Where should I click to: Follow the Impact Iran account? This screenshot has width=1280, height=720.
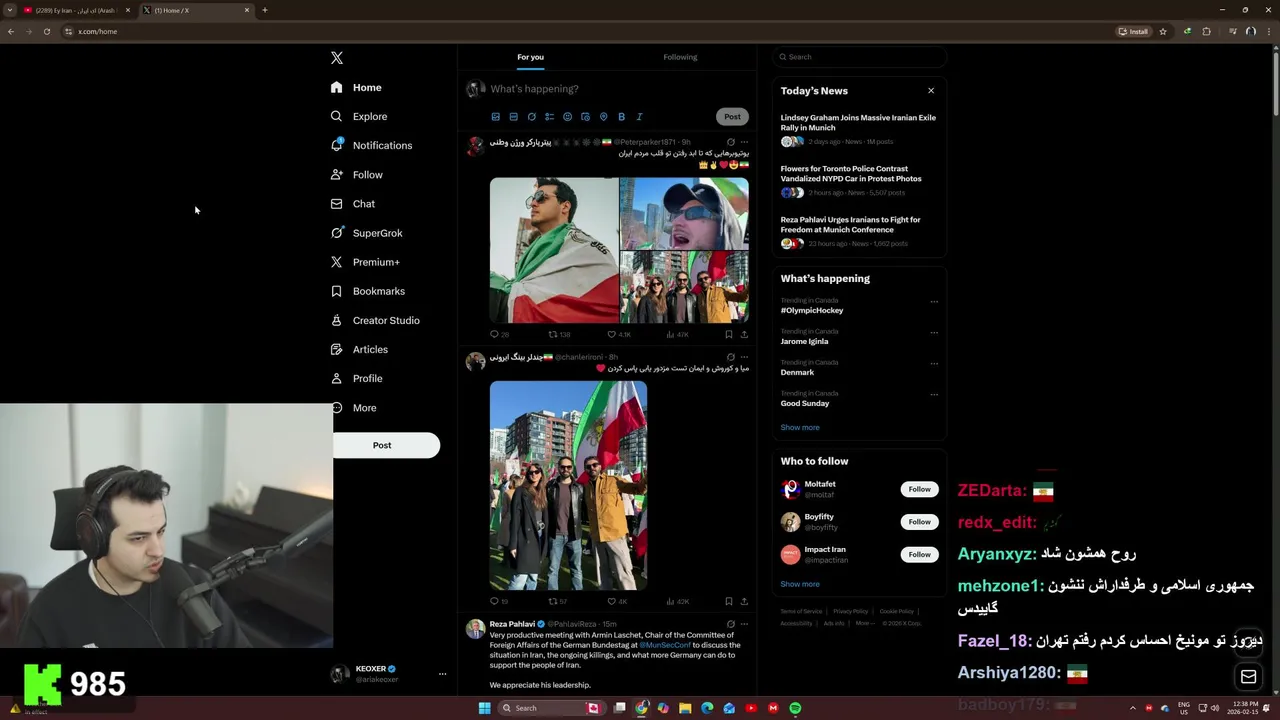tap(919, 554)
